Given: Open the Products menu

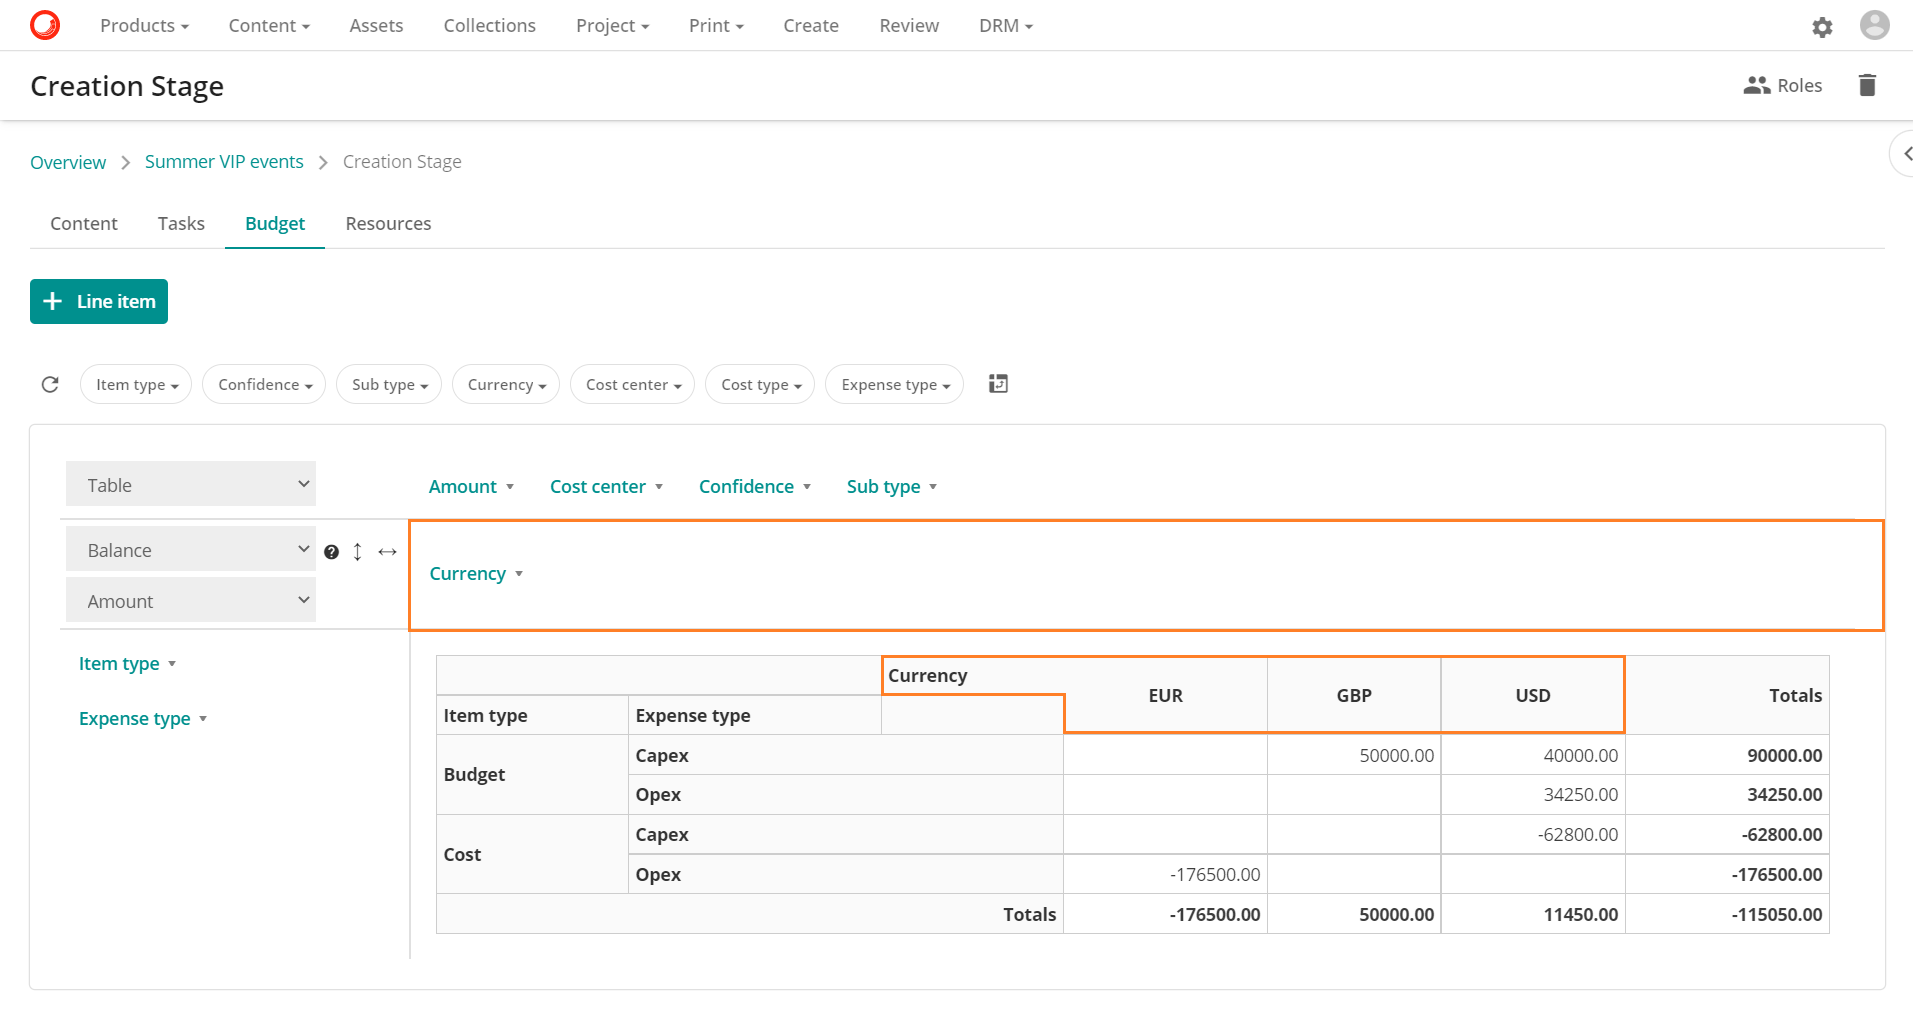Looking at the screenshot, I should coord(144,26).
